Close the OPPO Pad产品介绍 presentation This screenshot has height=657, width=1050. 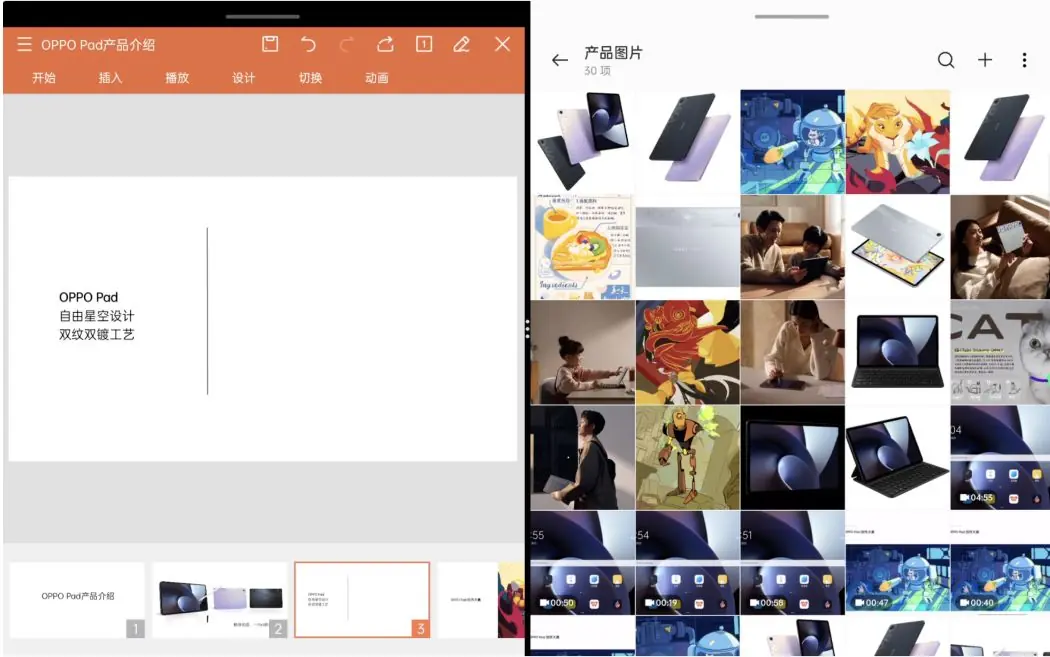click(502, 44)
